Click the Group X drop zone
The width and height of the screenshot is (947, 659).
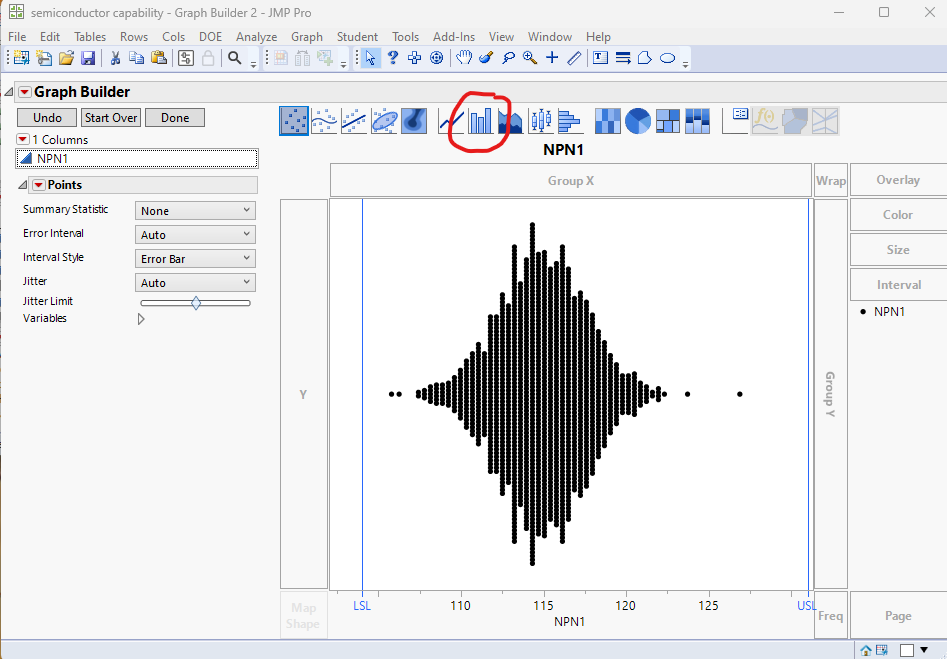571,181
